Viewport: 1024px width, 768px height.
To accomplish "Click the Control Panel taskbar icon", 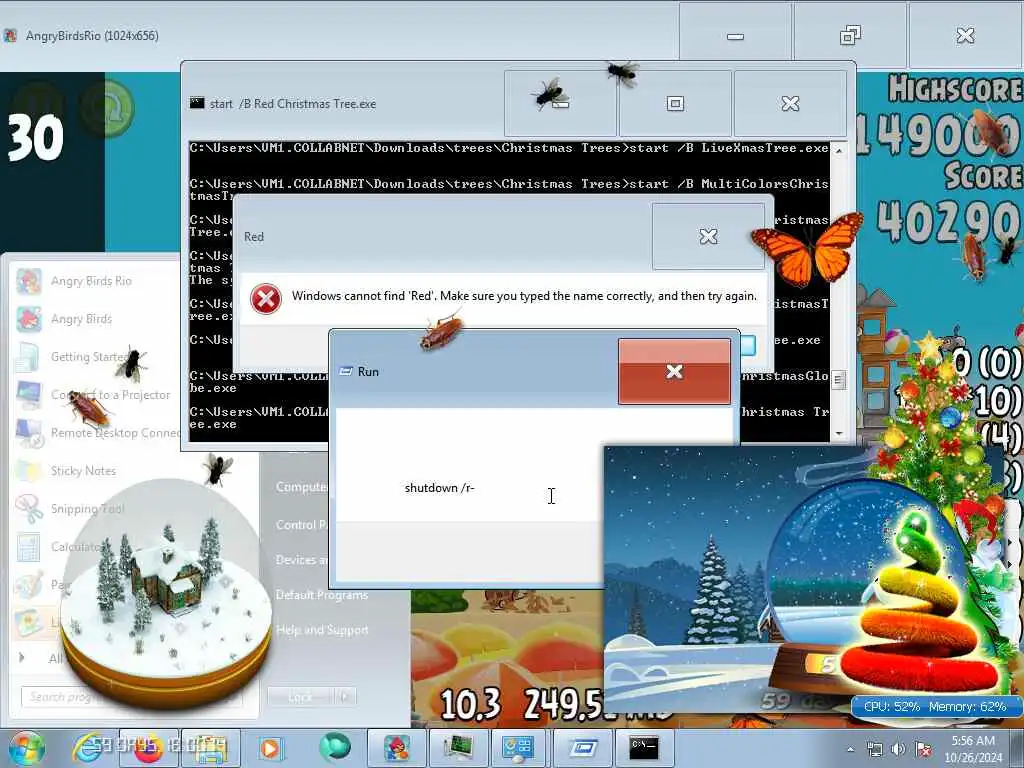I will [x=519, y=748].
